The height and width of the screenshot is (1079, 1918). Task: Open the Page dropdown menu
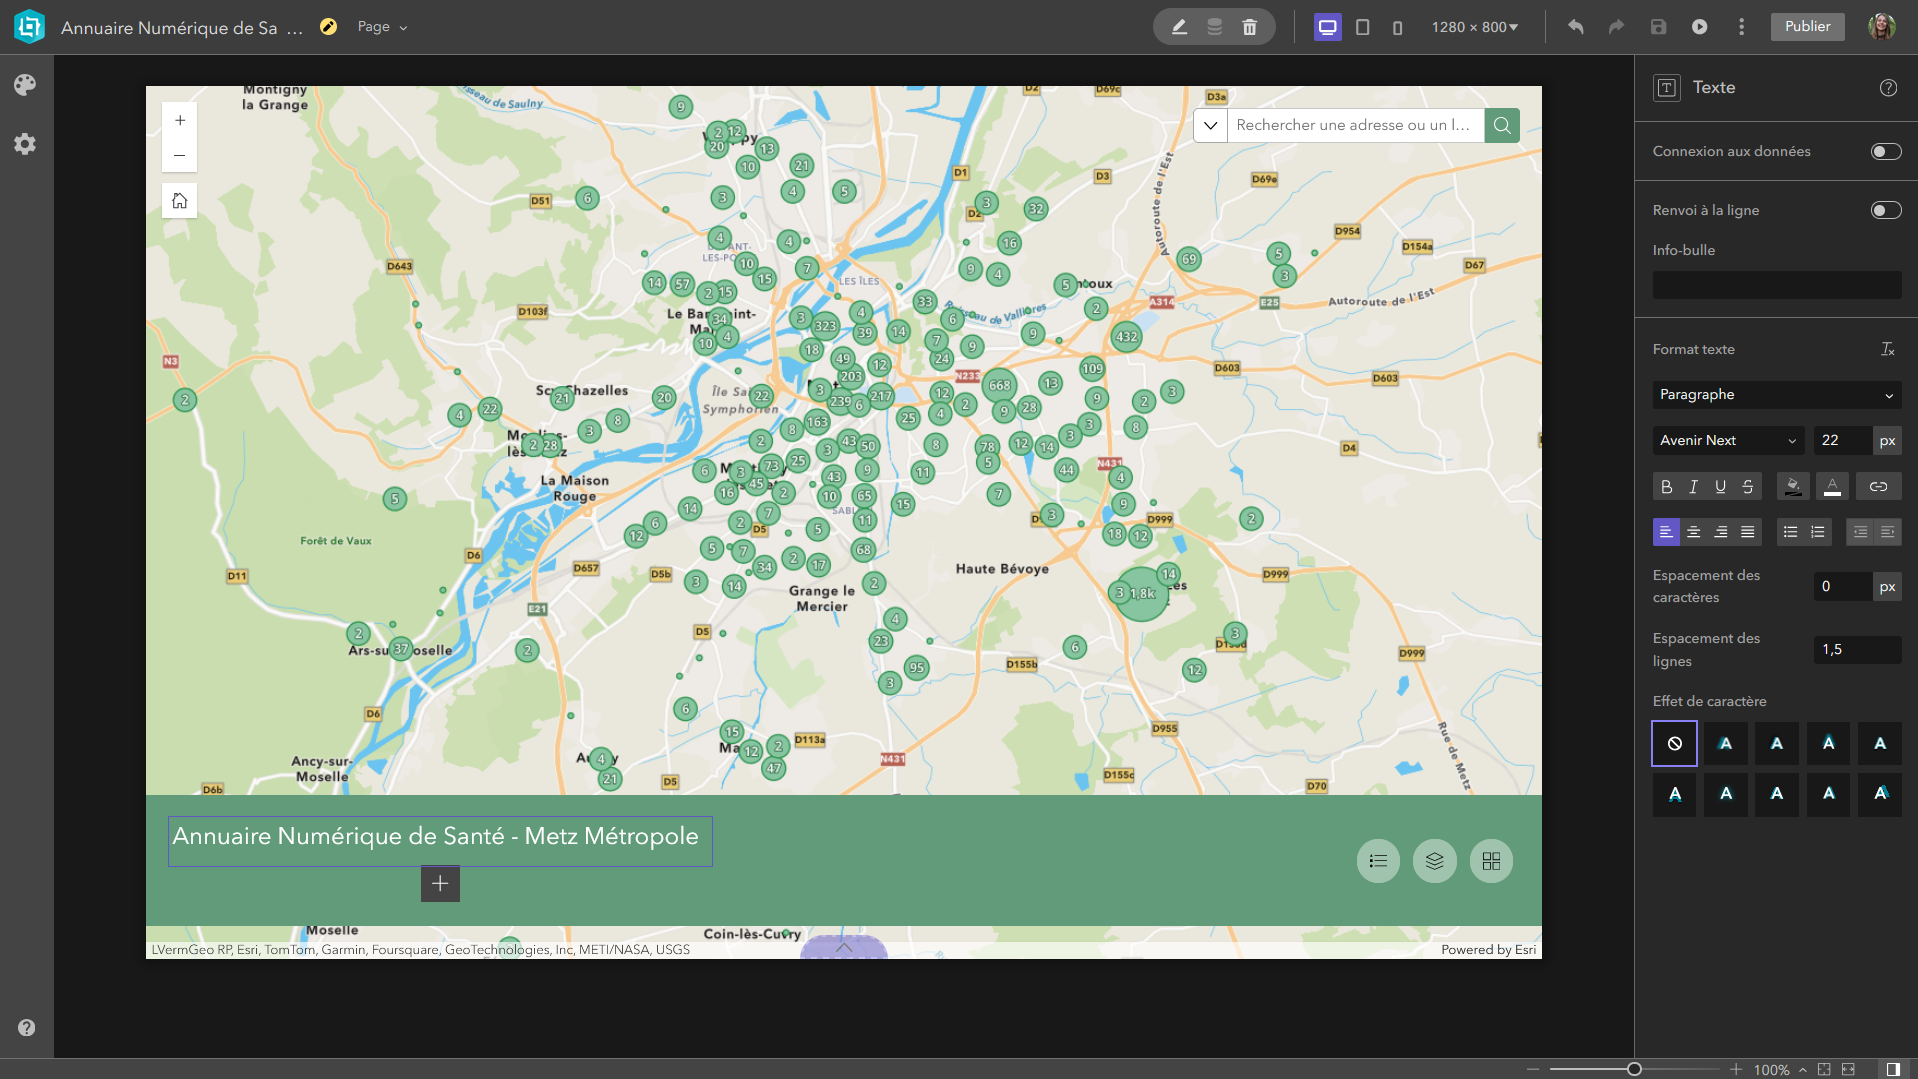(382, 27)
